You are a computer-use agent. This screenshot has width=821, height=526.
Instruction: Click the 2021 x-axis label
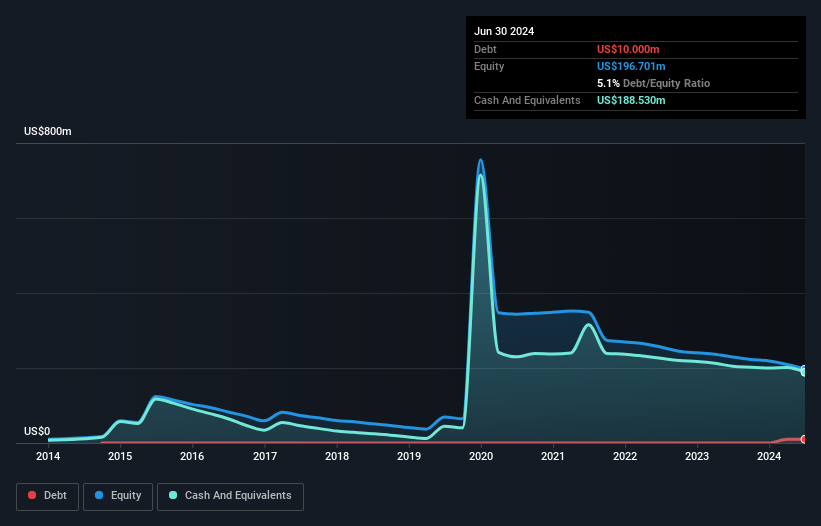pos(553,456)
